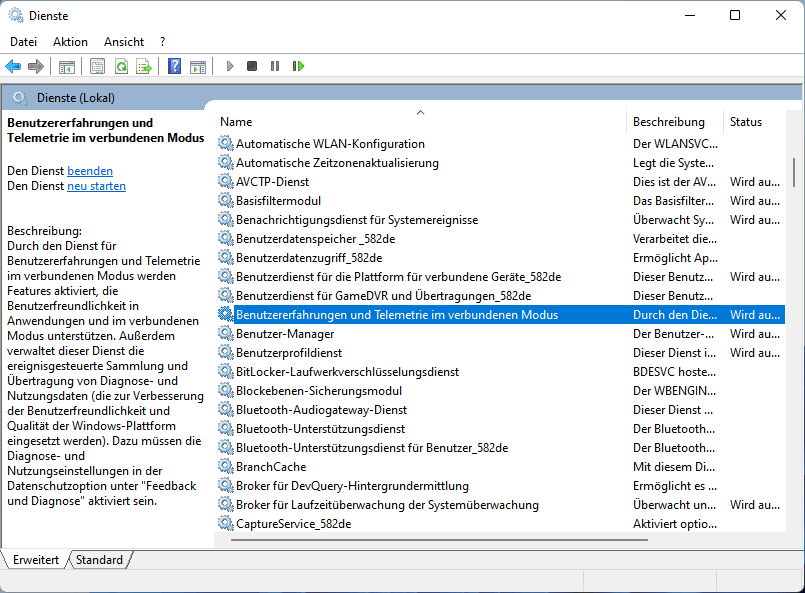Viewport: 805px width, 593px height.
Task: Open Properties via toolbar icon
Action: [97, 67]
